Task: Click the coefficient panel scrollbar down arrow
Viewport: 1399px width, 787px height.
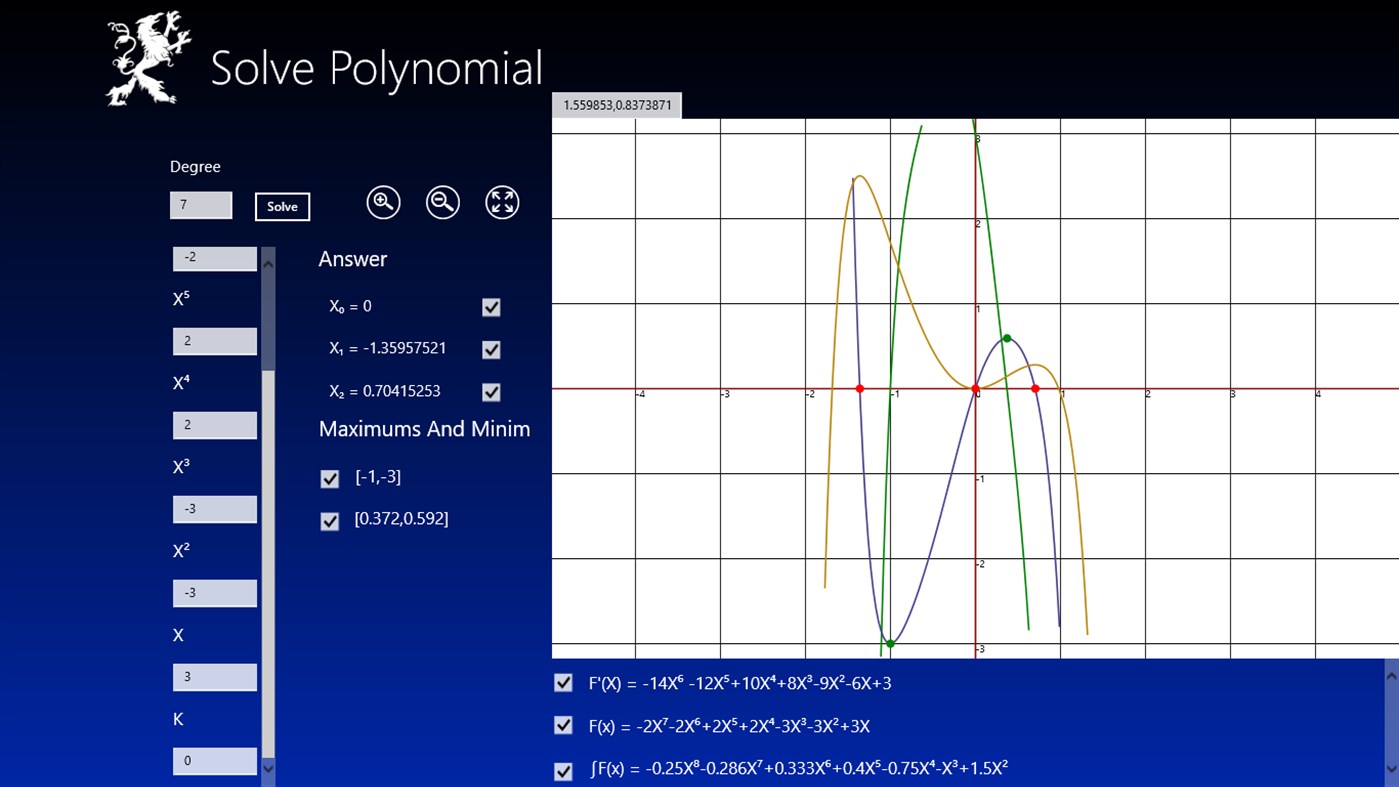Action: pos(267,769)
